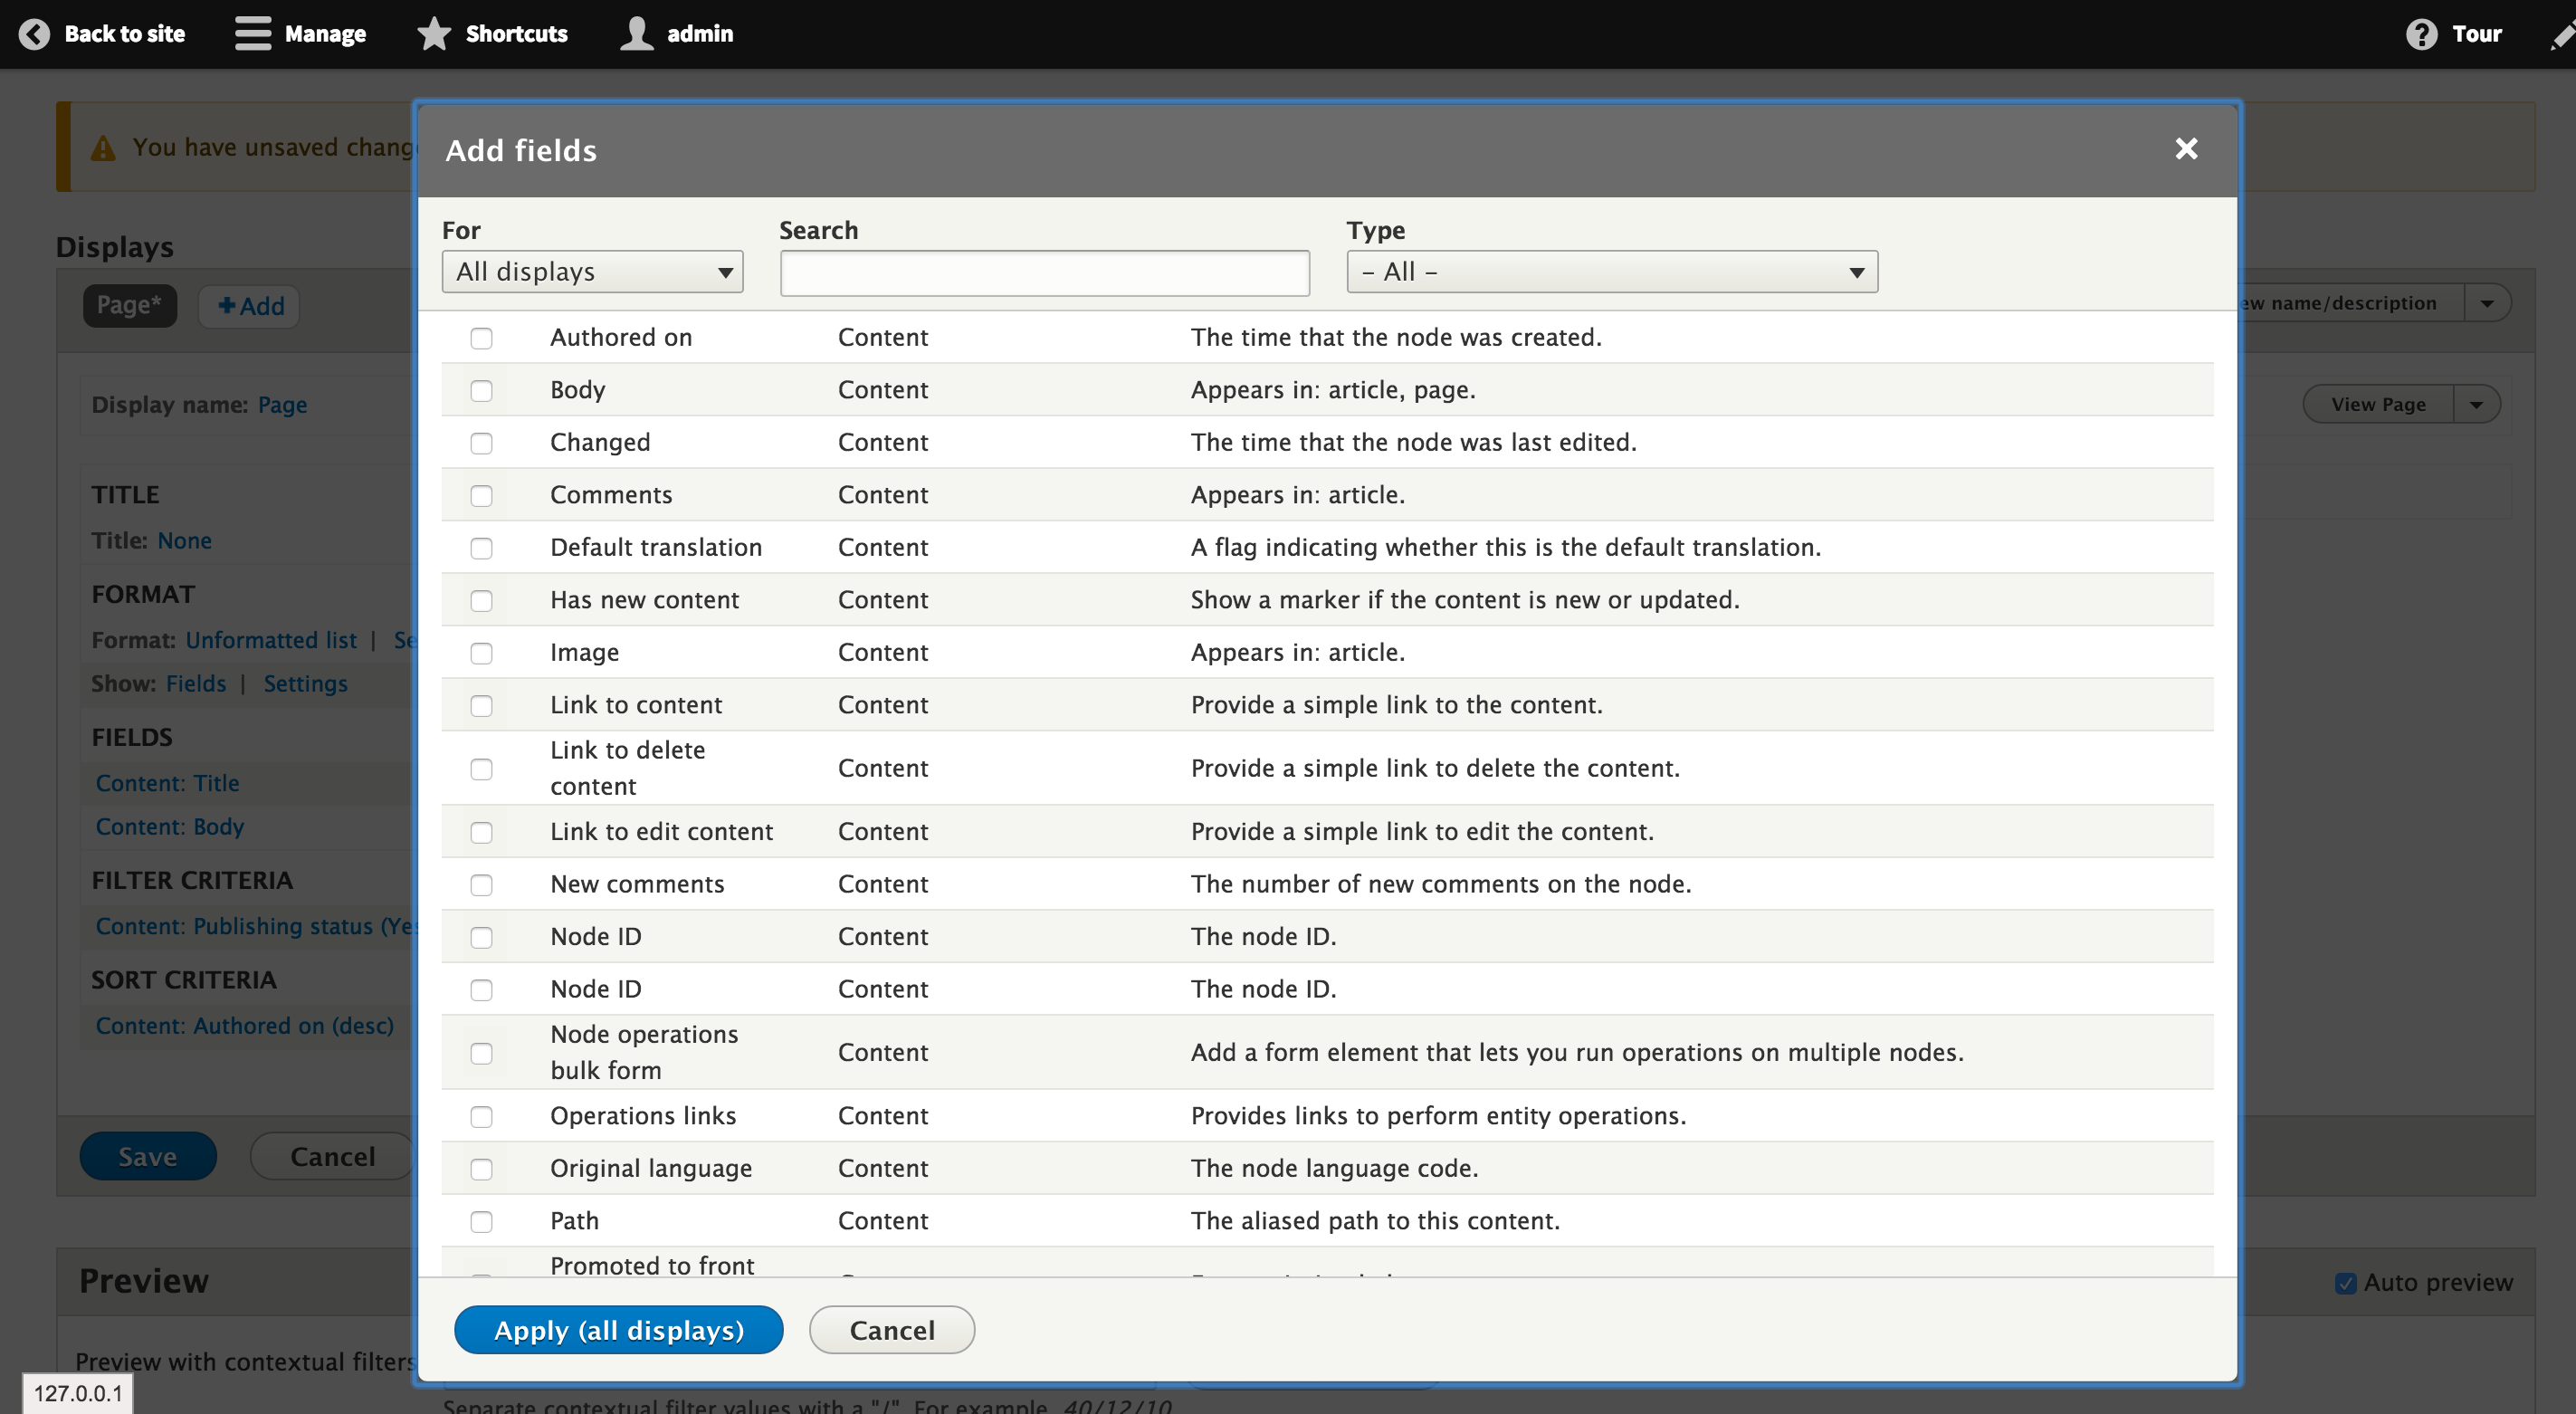
Task: Check the Changed field checkbox
Action: click(481, 443)
